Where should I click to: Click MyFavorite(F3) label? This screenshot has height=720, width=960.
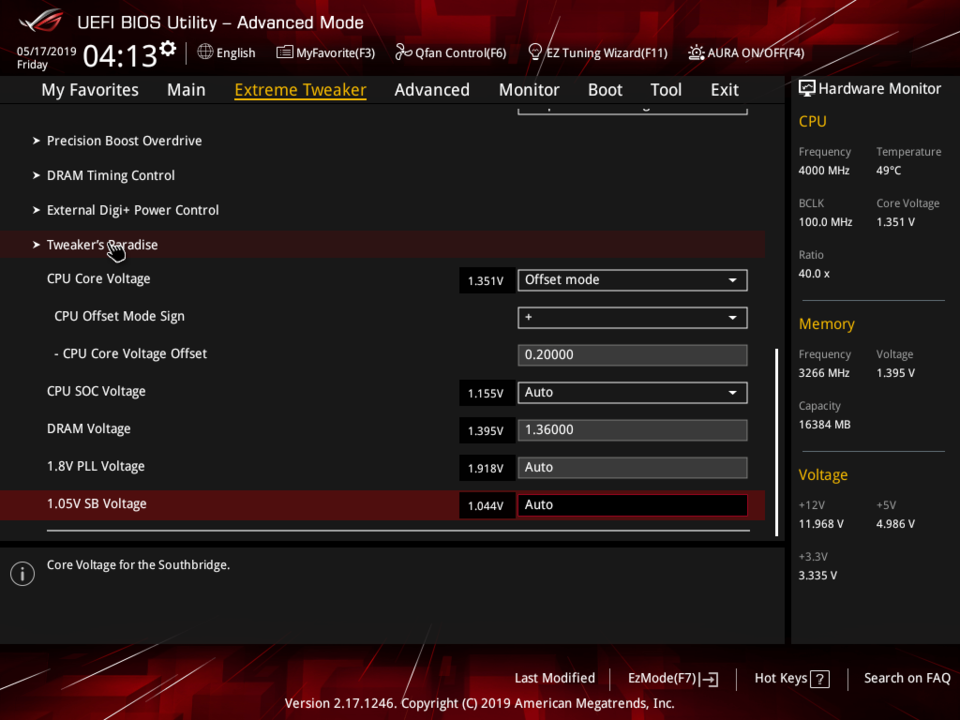tap(336, 53)
